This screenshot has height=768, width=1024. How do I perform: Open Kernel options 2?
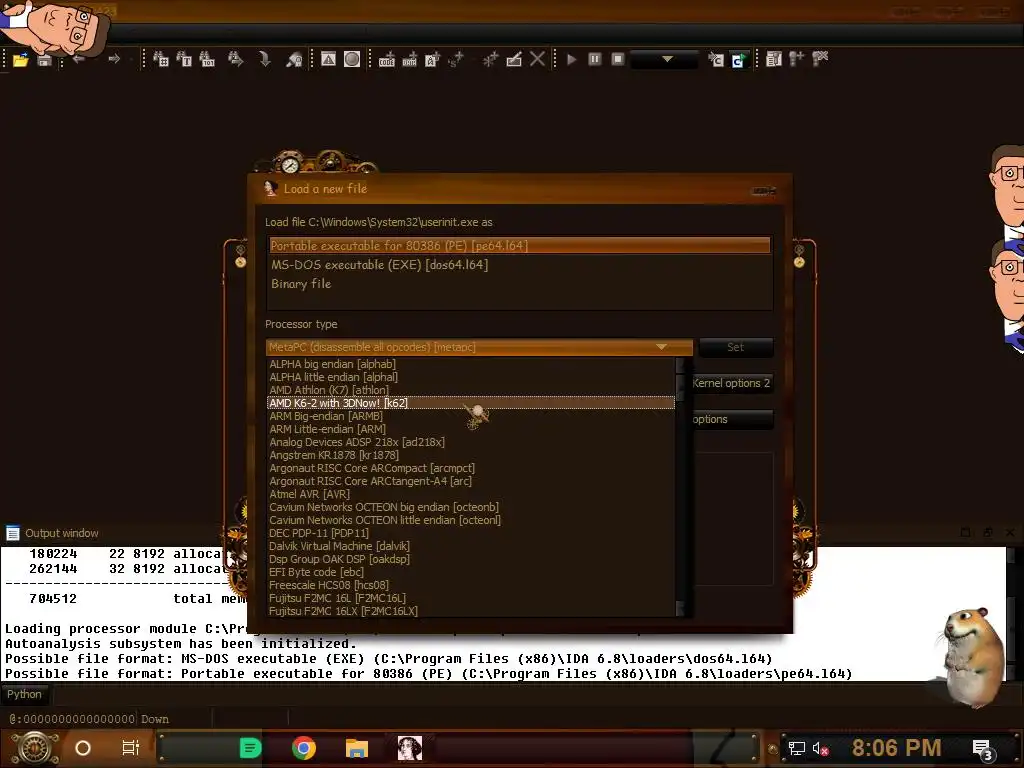pos(732,383)
